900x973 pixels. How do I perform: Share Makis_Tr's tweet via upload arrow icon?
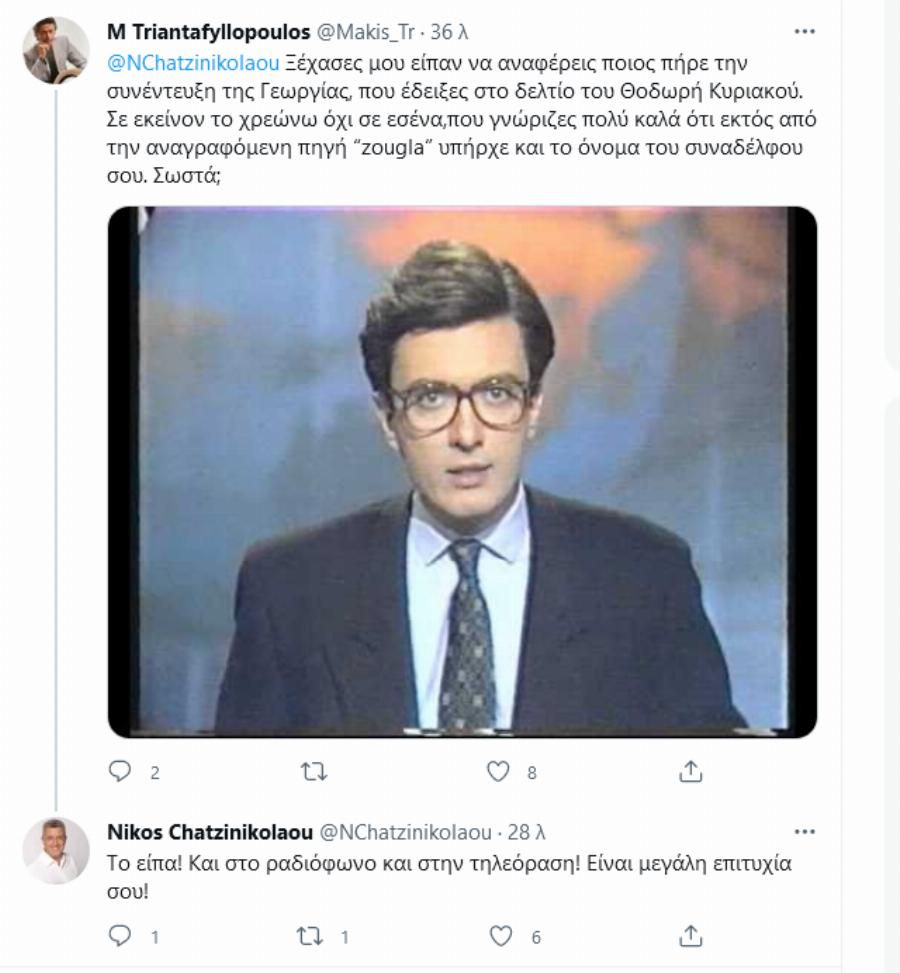[690, 772]
